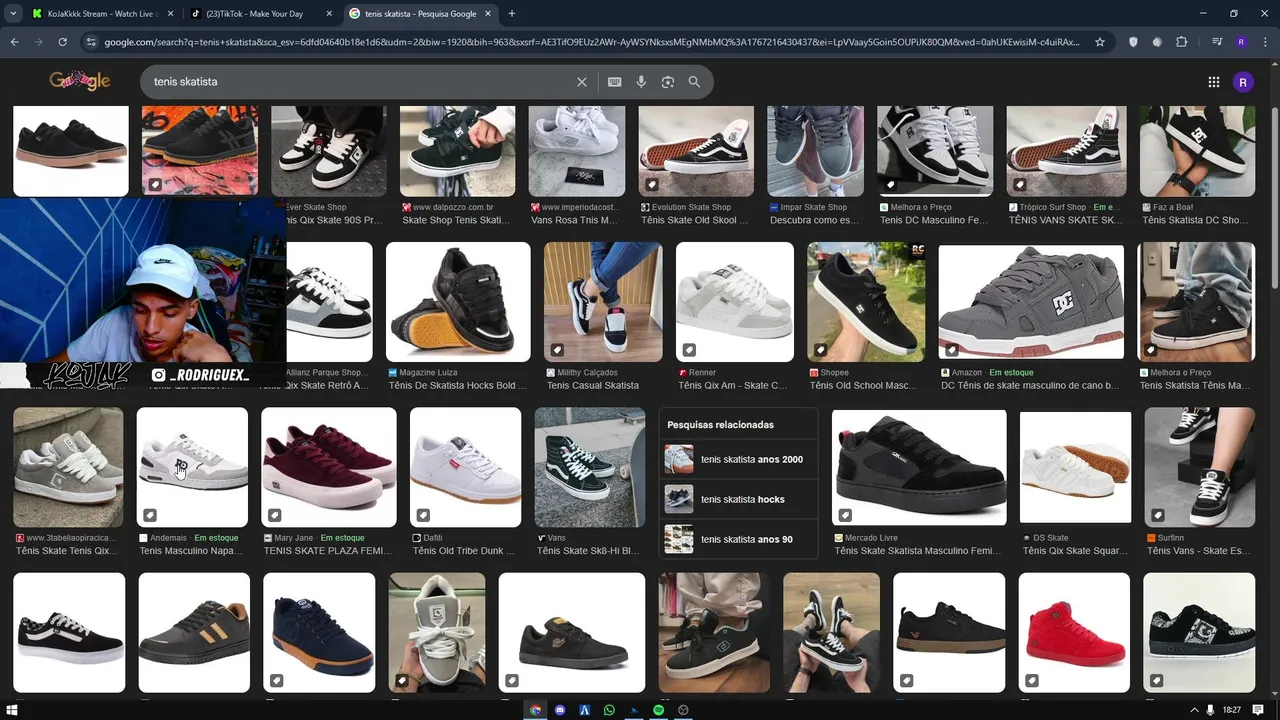Screen dimensions: 1280x720
Task: Click the tenis skatista search field
Action: [x=360, y=82]
